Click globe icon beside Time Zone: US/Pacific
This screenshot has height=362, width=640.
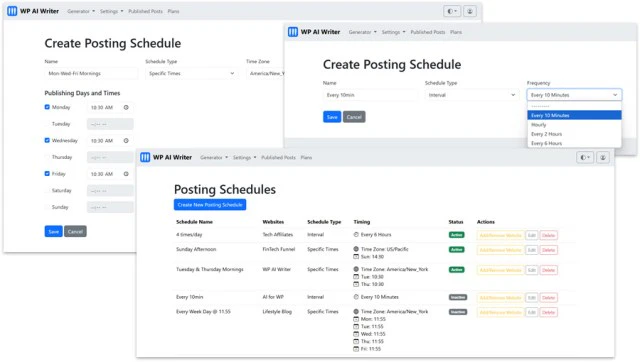356,249
